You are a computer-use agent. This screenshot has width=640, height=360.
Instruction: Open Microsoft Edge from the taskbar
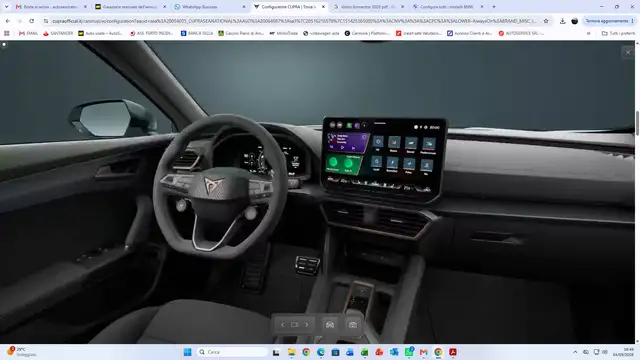click(x=321, y=352)
